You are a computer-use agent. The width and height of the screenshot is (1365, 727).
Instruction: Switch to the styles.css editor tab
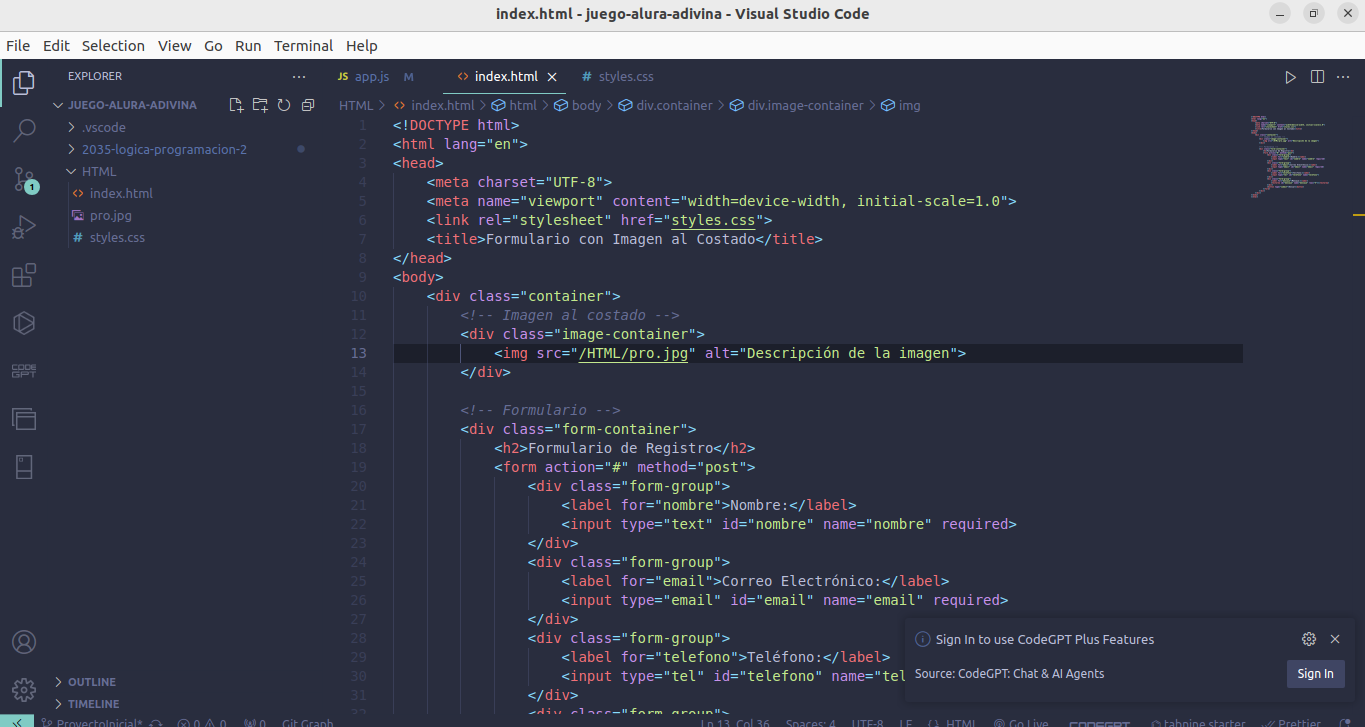click(626, 77)
